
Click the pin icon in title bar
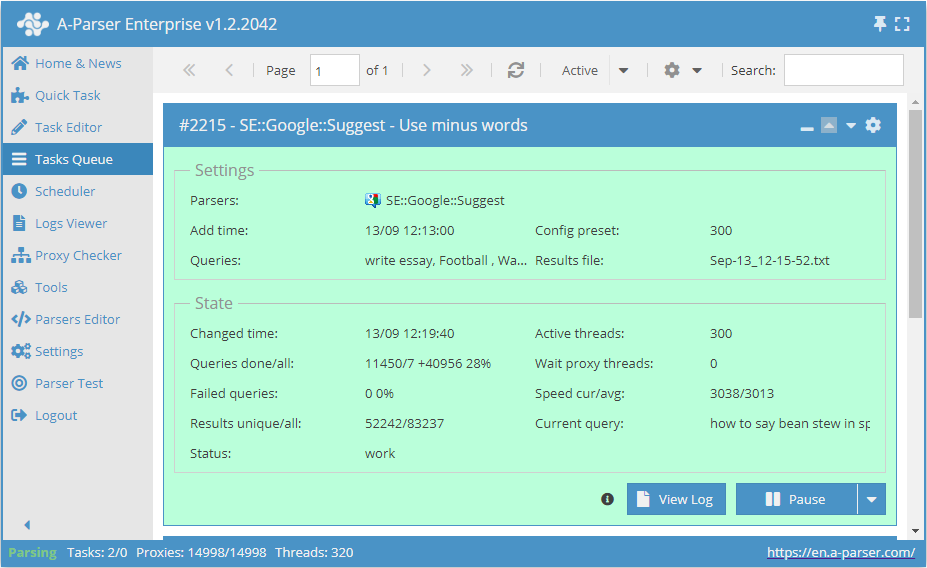pos(880,24)
